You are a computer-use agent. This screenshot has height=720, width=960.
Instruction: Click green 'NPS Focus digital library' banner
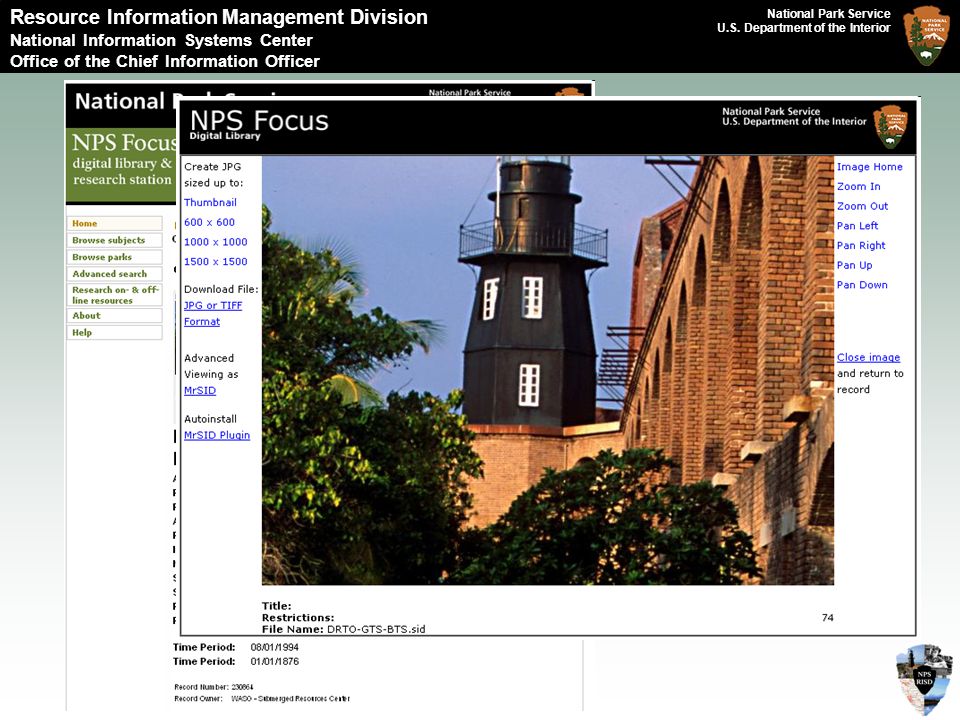(x=121, y=165)
